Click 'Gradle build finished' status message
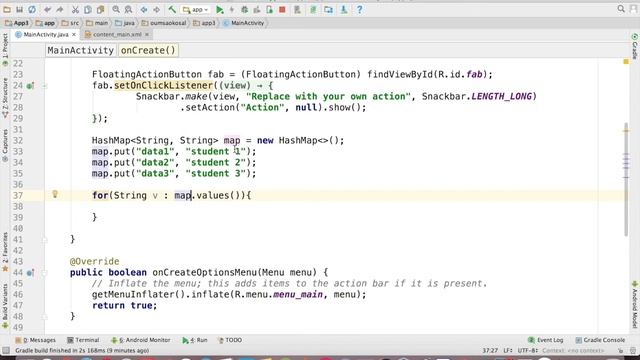This screenshot has height=360, width=640. pos(82,350)
